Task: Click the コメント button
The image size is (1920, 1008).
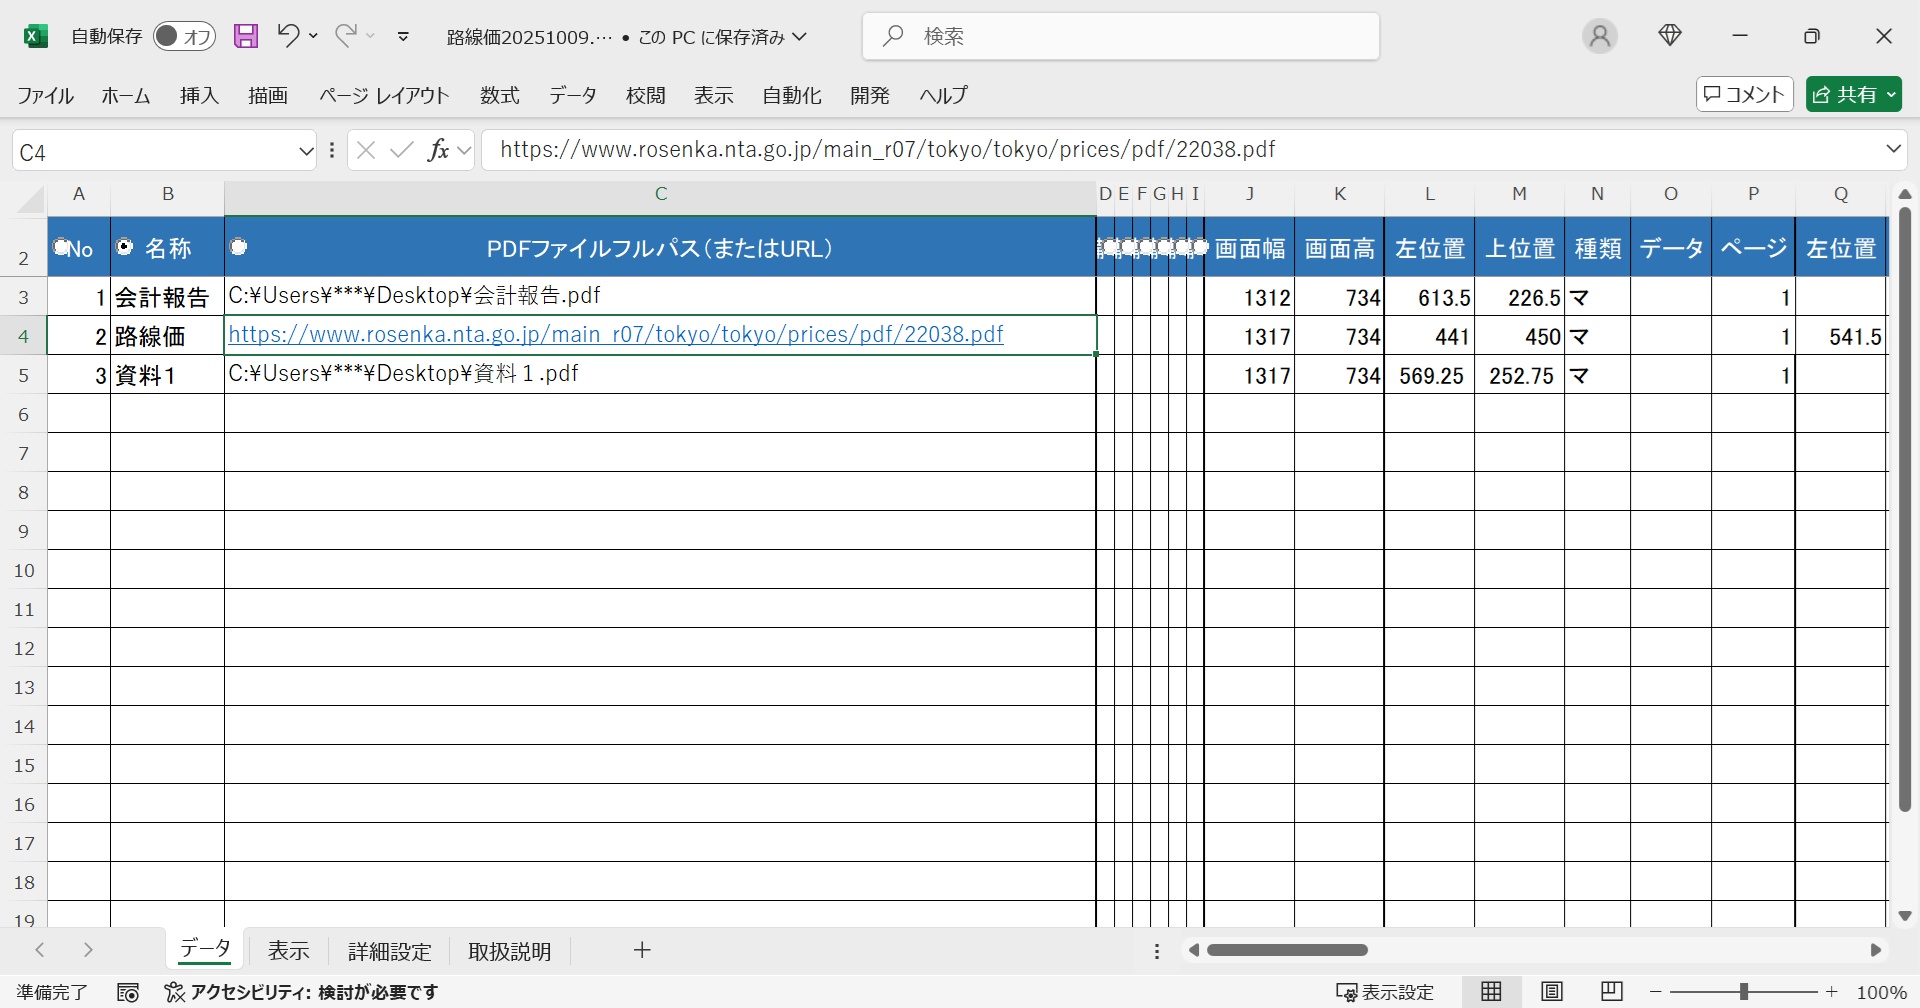Action: click(x=1744, y=95)
